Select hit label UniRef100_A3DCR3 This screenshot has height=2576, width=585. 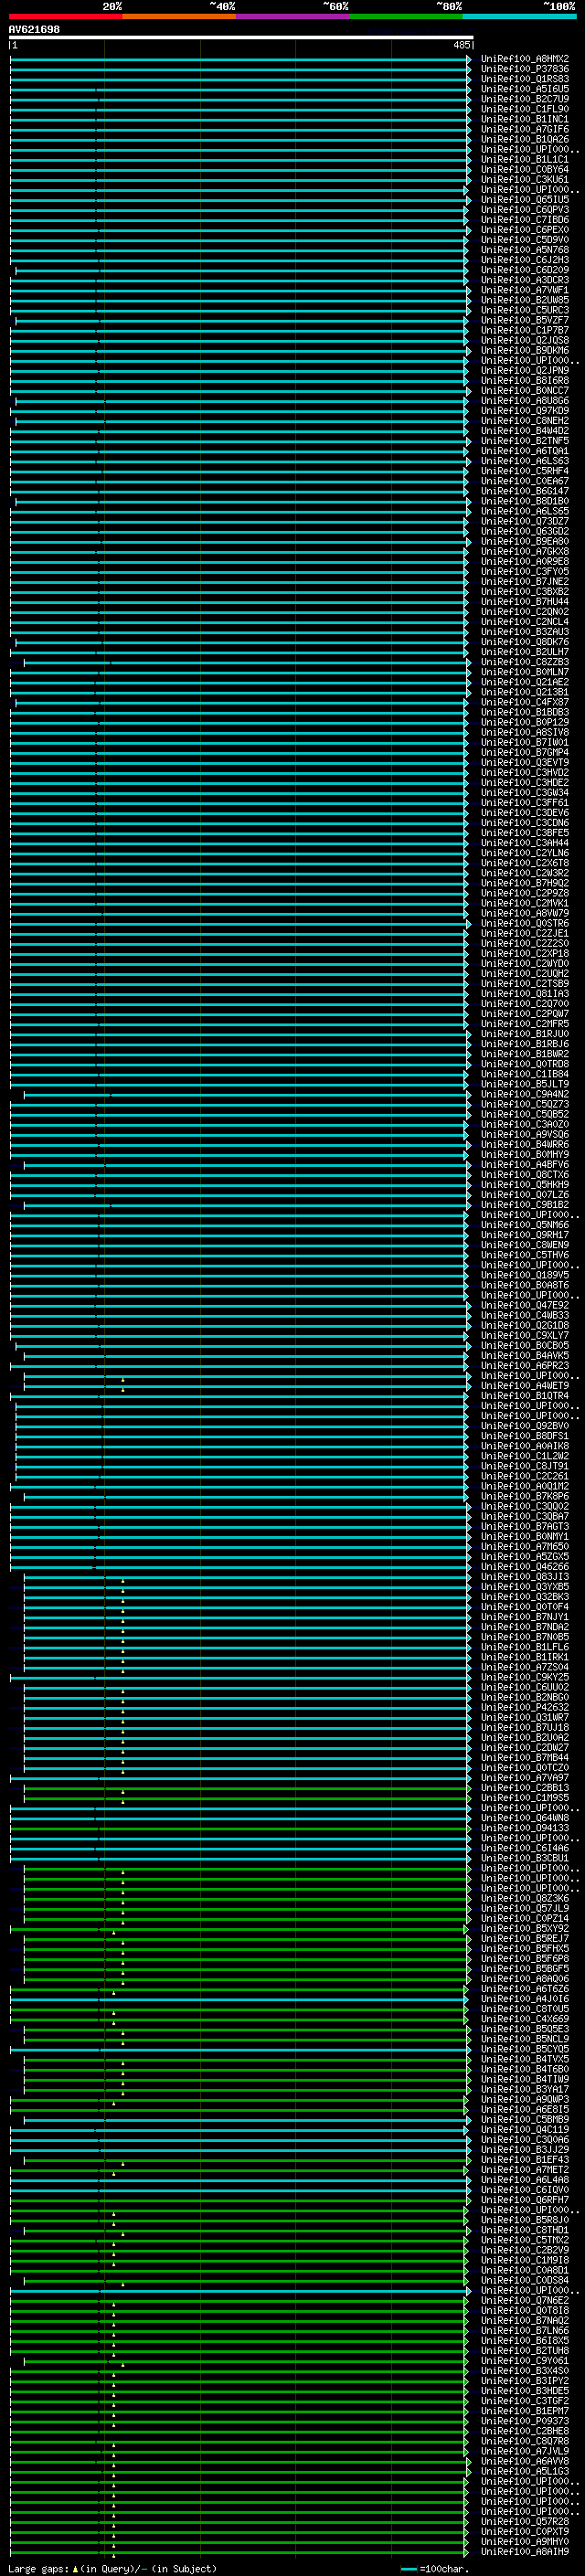pos(524,280)
